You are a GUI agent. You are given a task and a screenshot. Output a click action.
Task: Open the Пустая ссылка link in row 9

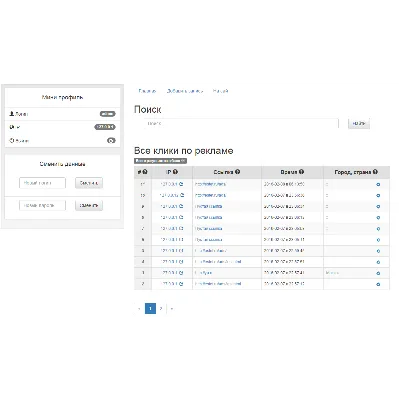coord(209,206)
